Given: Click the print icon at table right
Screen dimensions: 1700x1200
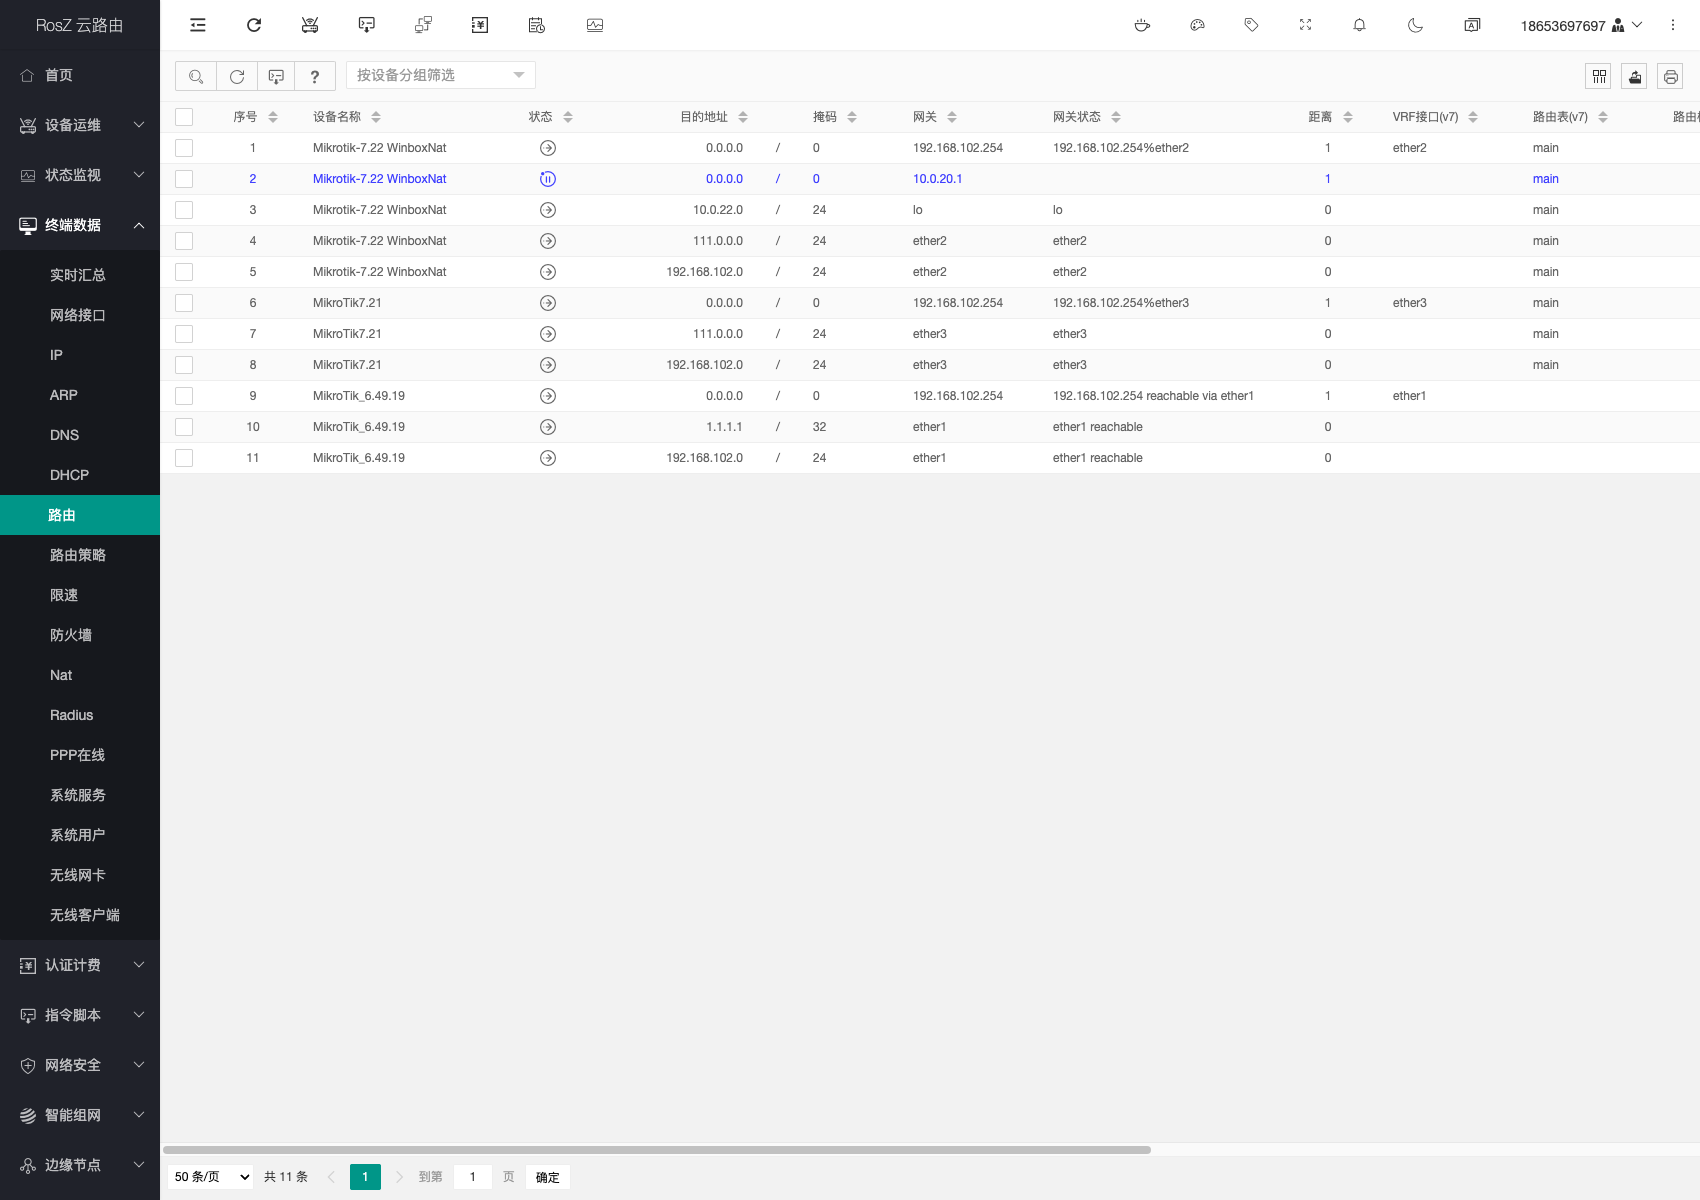Looking at the screenshot, I should coord(1670,76).
